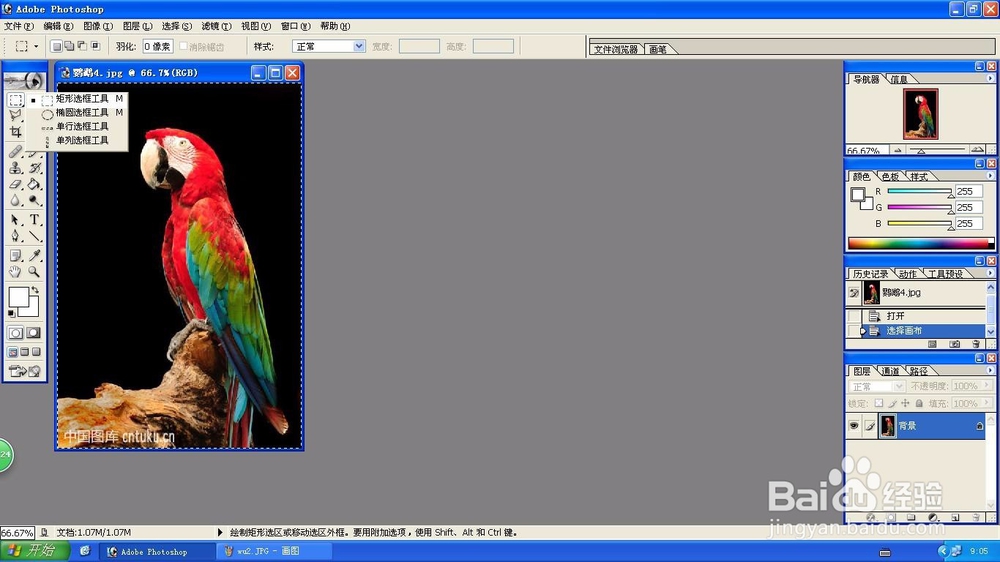1000x562 pixels.
Task: Toggle lock position in Layers panel
Action: pyautogui.click(x=906, y=403)
